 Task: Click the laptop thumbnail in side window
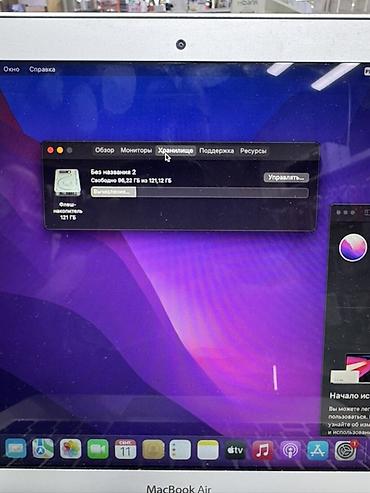[349, 369]
